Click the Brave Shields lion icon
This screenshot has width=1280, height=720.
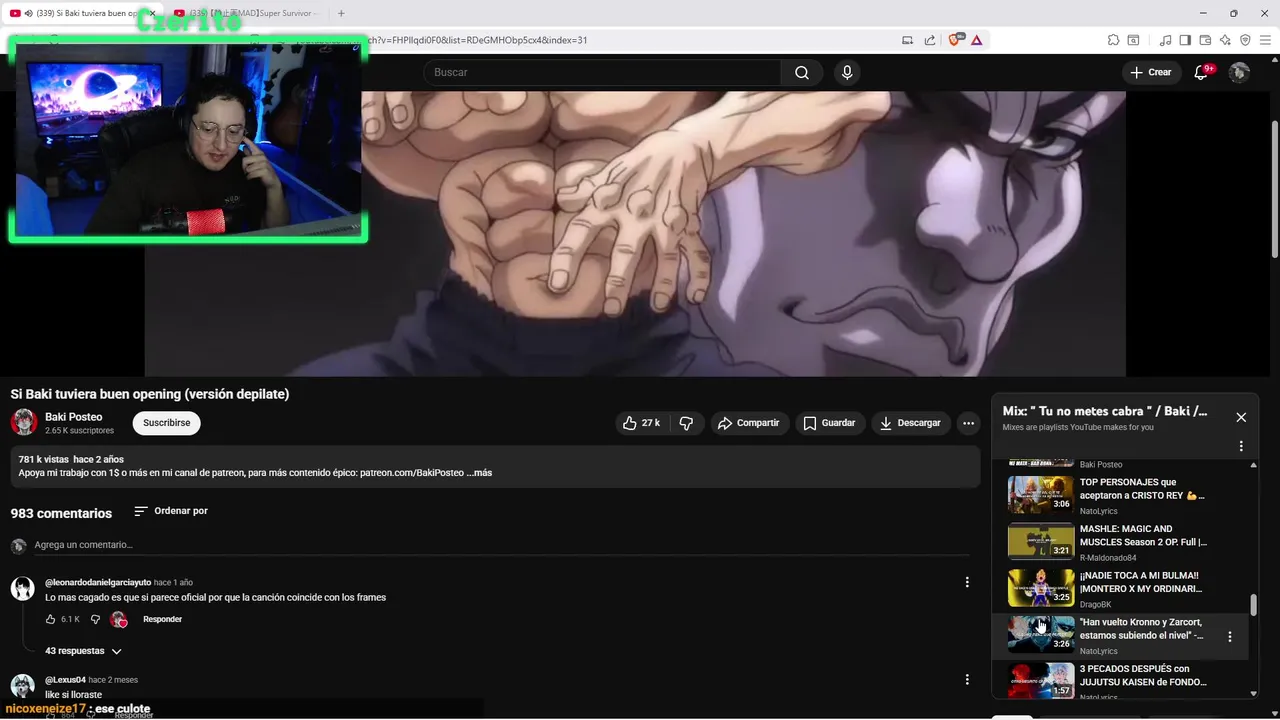955,40
